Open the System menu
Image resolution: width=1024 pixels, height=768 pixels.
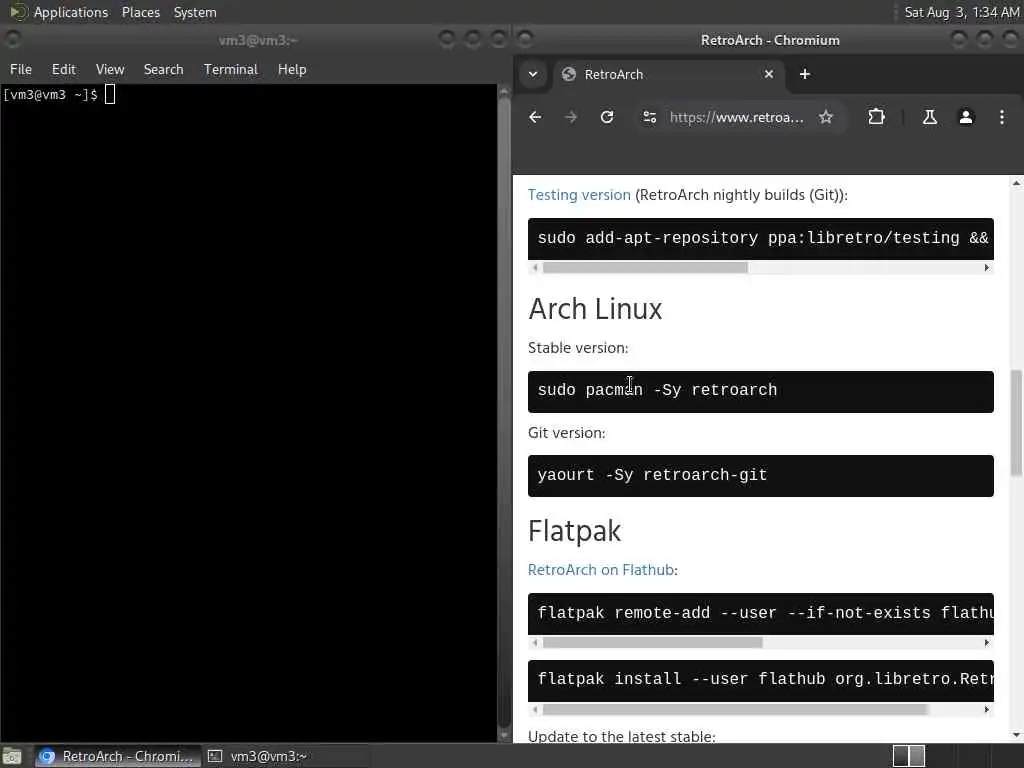(x=195, y=12)
